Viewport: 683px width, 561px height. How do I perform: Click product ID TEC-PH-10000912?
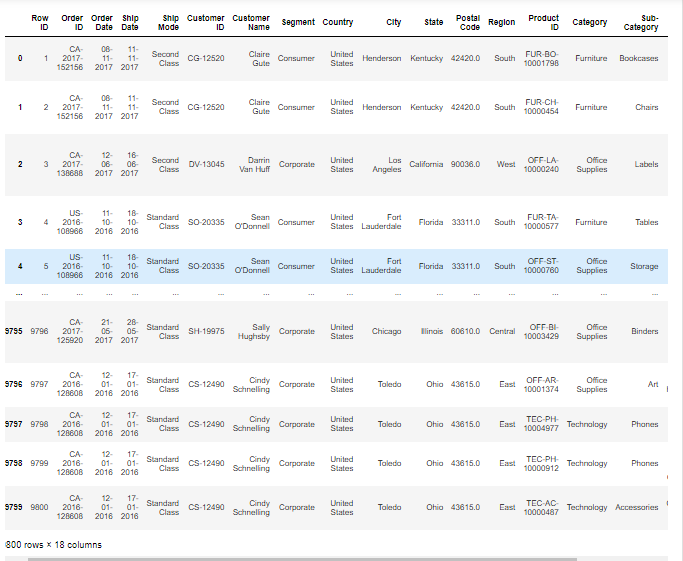point(541,463)
